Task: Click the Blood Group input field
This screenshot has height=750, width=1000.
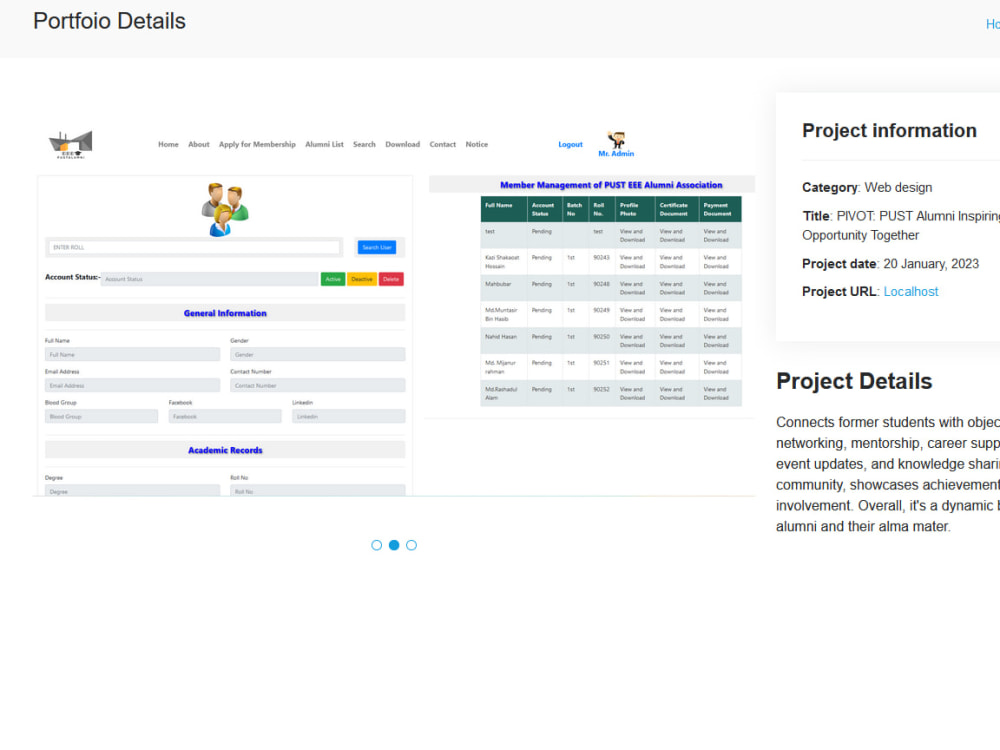Action: 101,416
